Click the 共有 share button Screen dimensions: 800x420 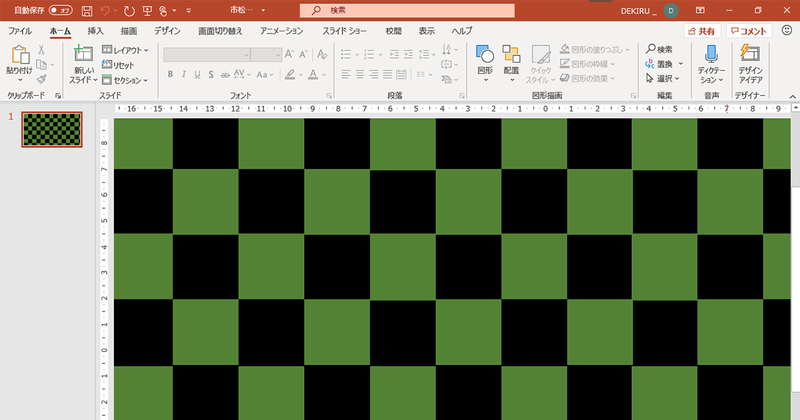point(701,31)
